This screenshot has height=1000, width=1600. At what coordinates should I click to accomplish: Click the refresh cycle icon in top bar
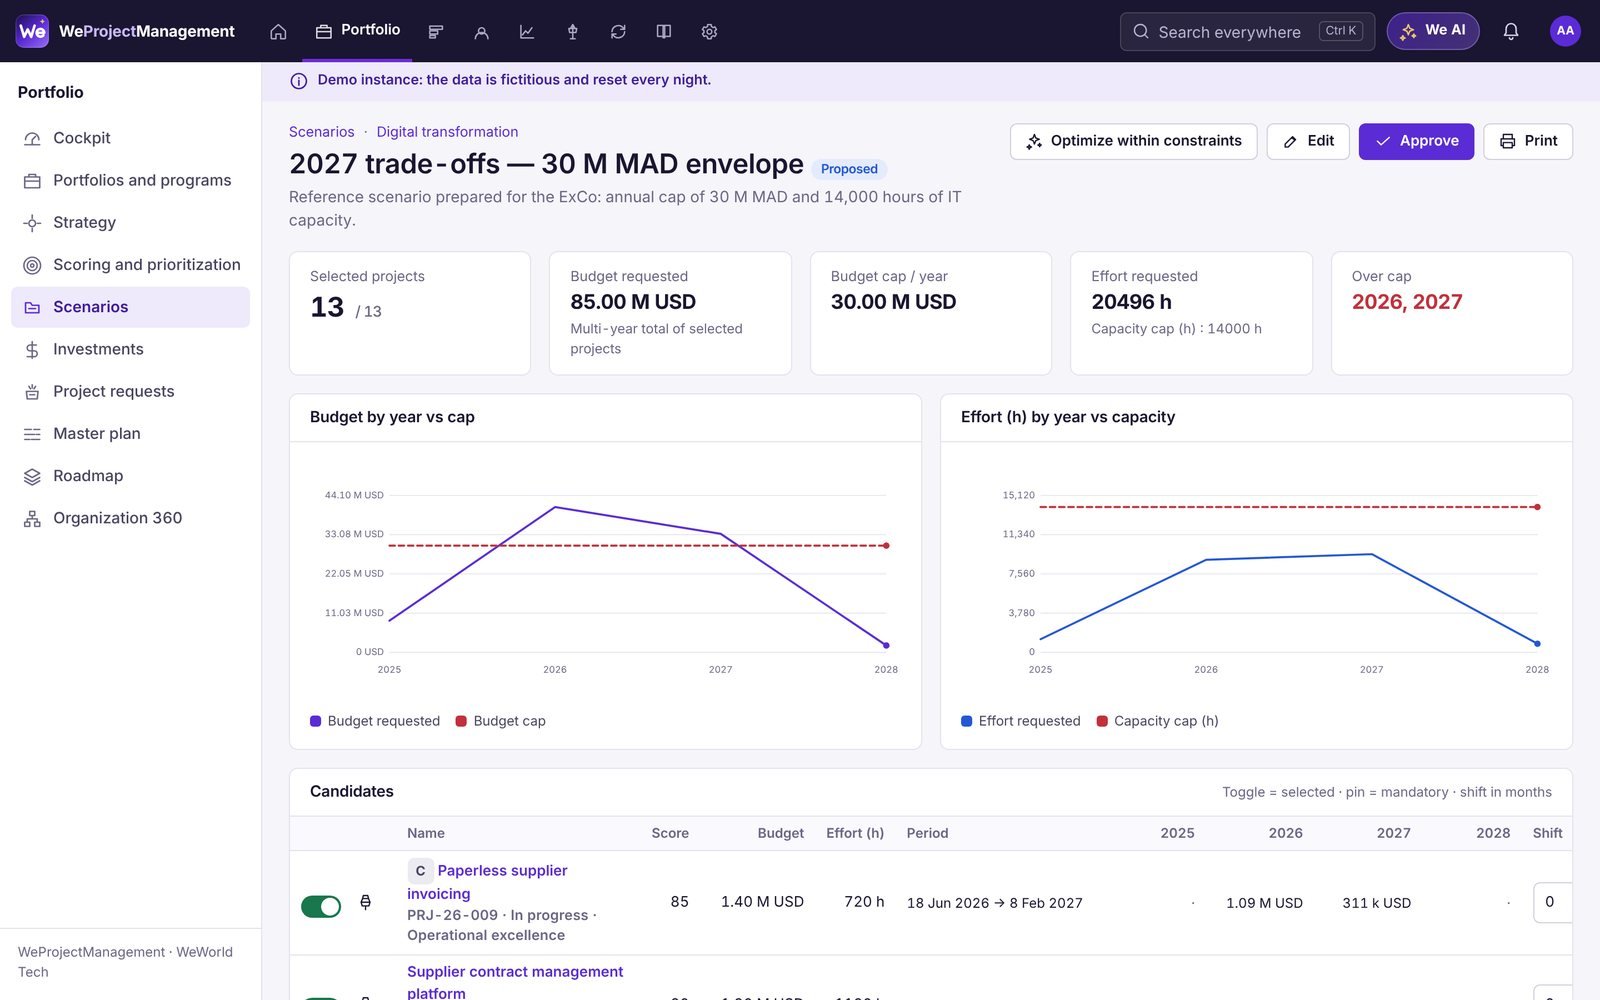pos(618,32)
